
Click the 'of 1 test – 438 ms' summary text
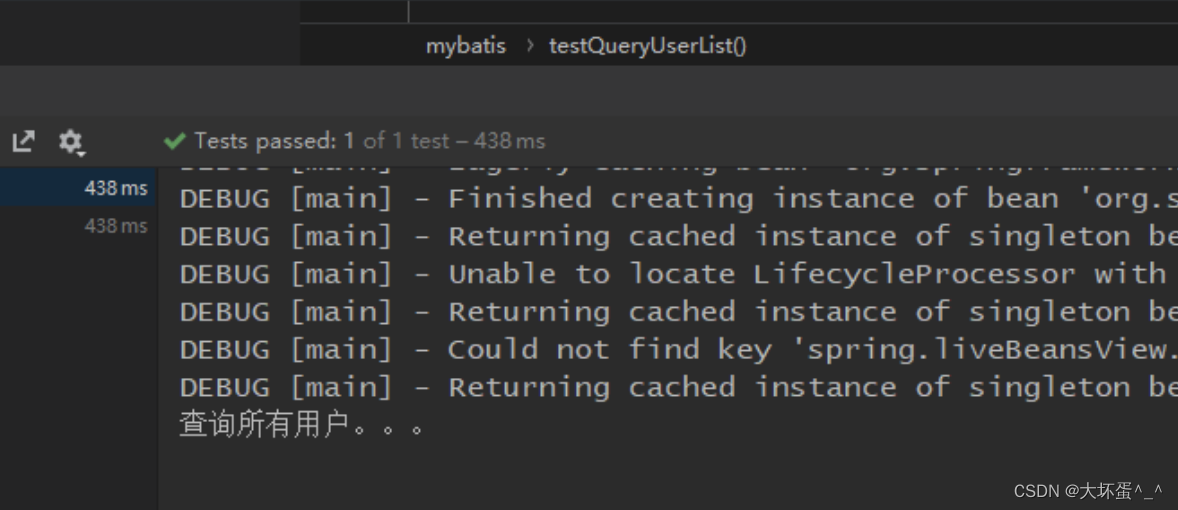point(454,141)
